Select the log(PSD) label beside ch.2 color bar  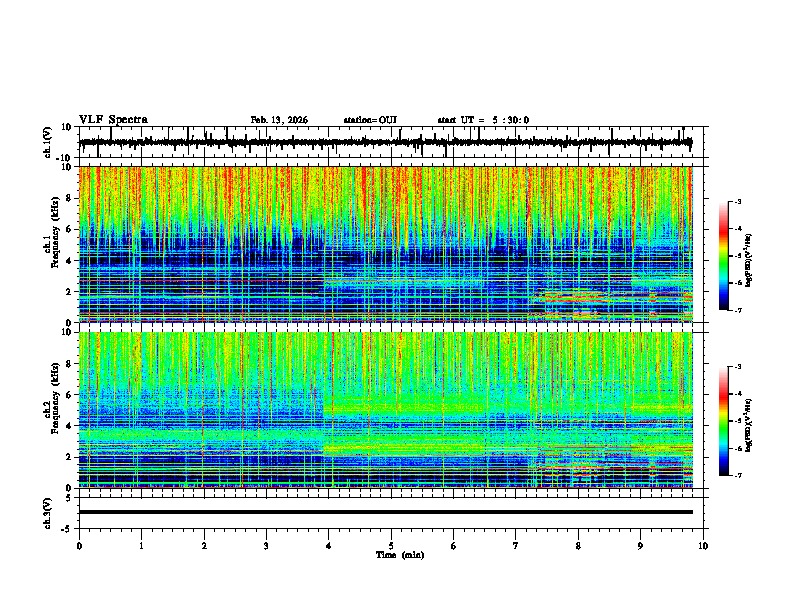[749, 425]
